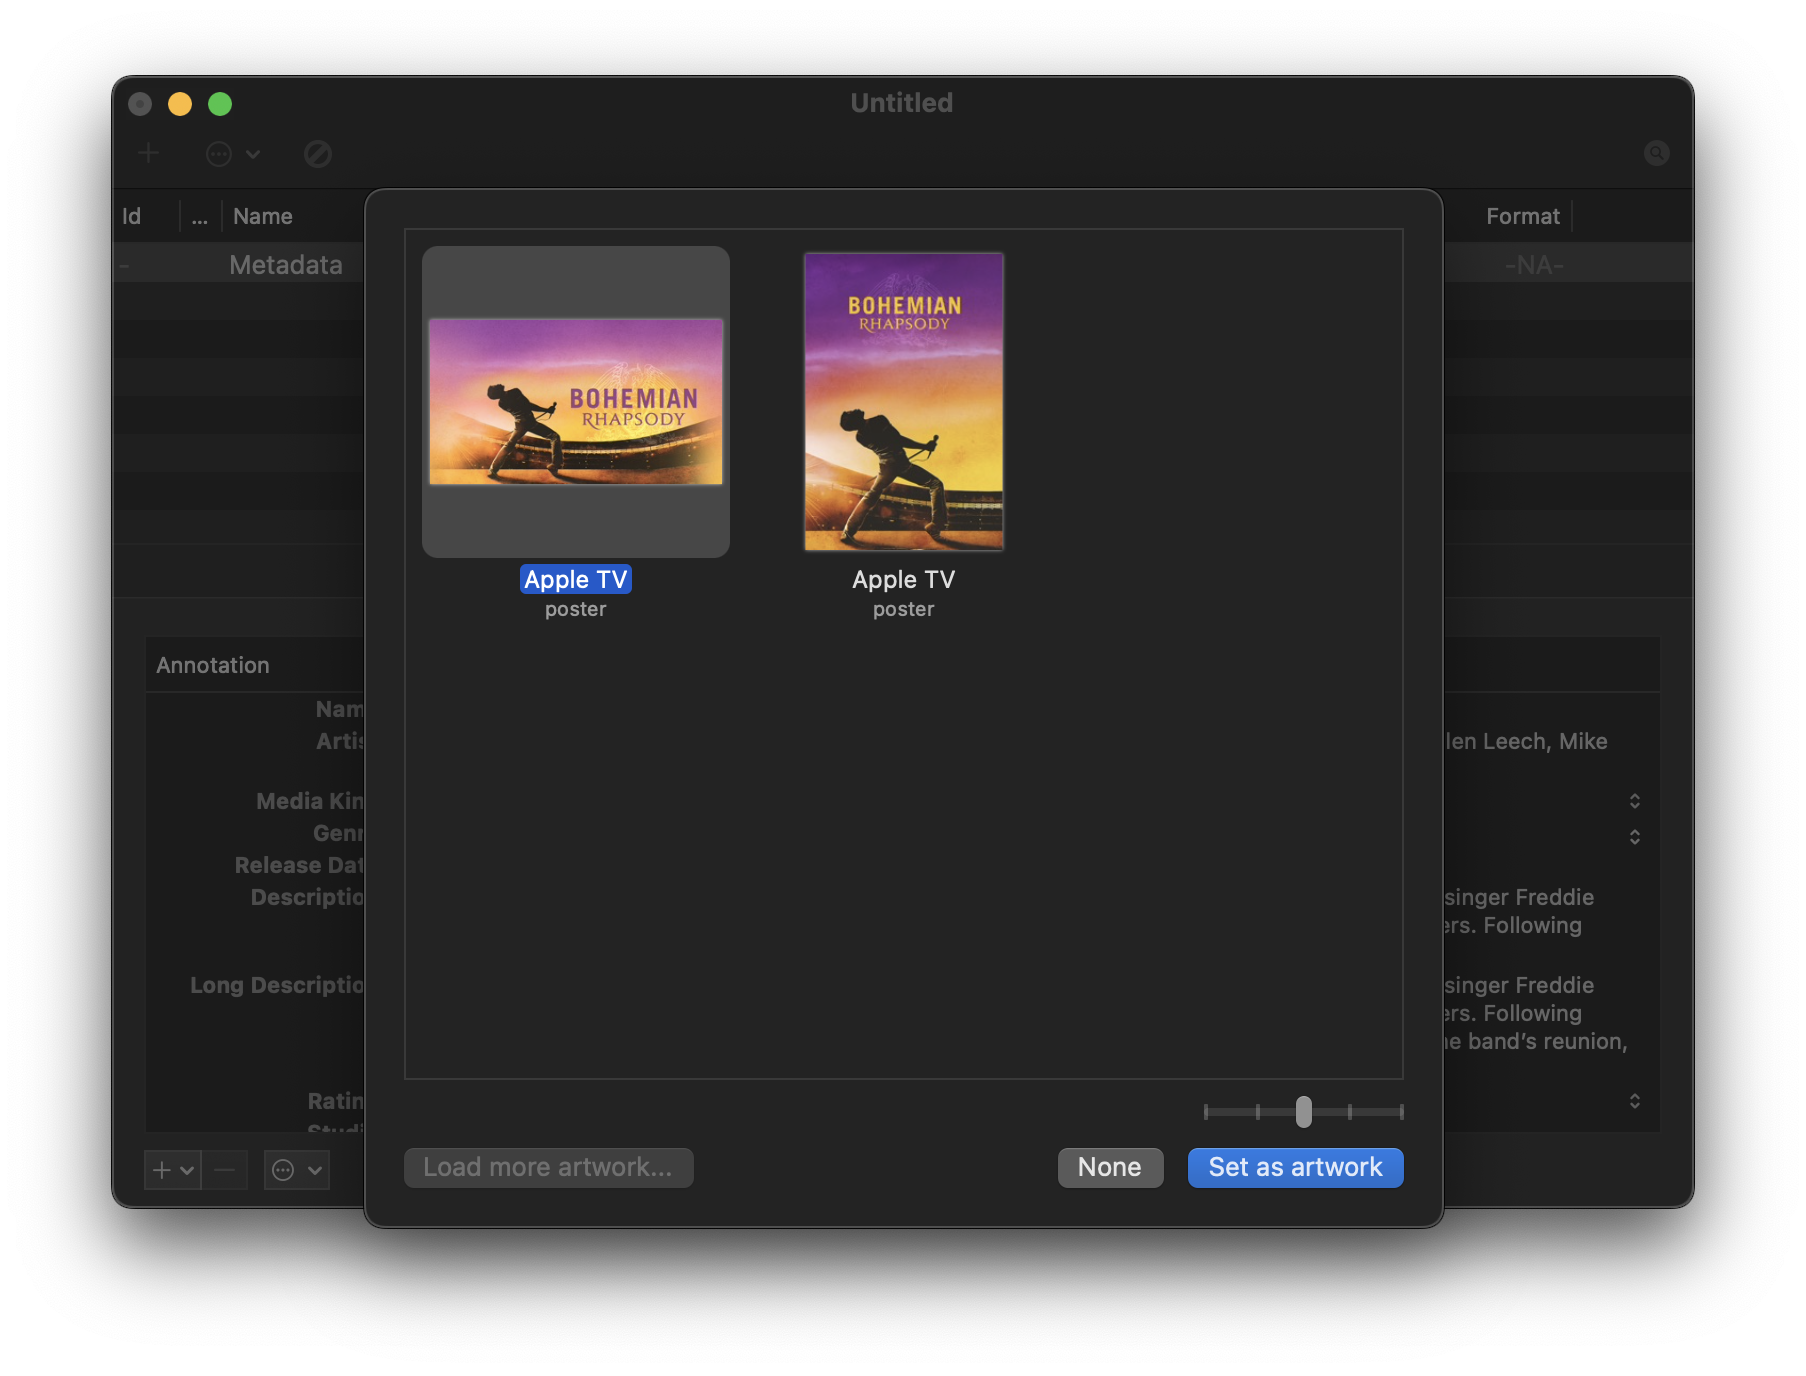Click the Format column header
The height and width of the screenshot is (1376, 1806).
click(1523, 216)
